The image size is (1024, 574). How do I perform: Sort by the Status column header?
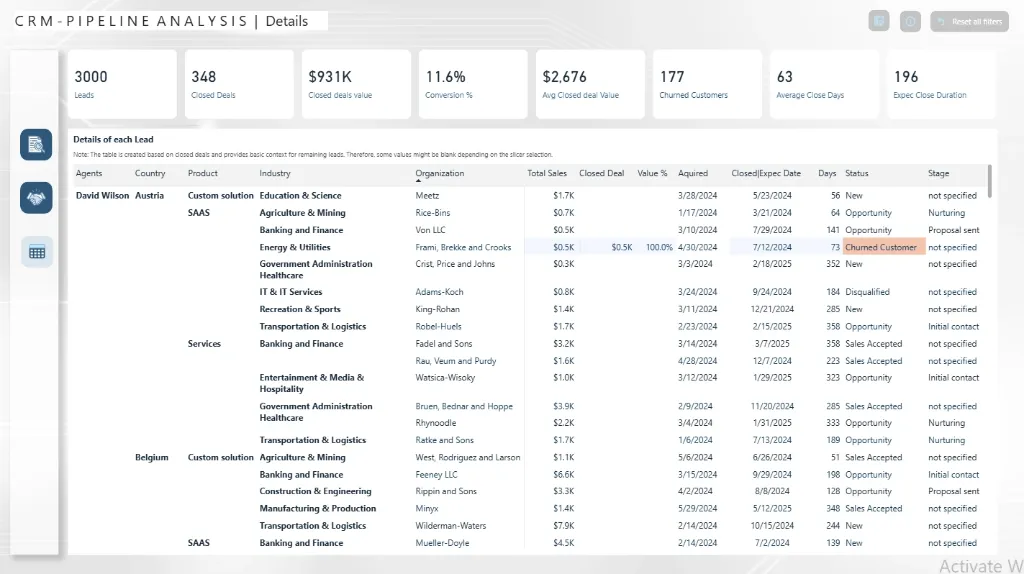coord(857,173)
